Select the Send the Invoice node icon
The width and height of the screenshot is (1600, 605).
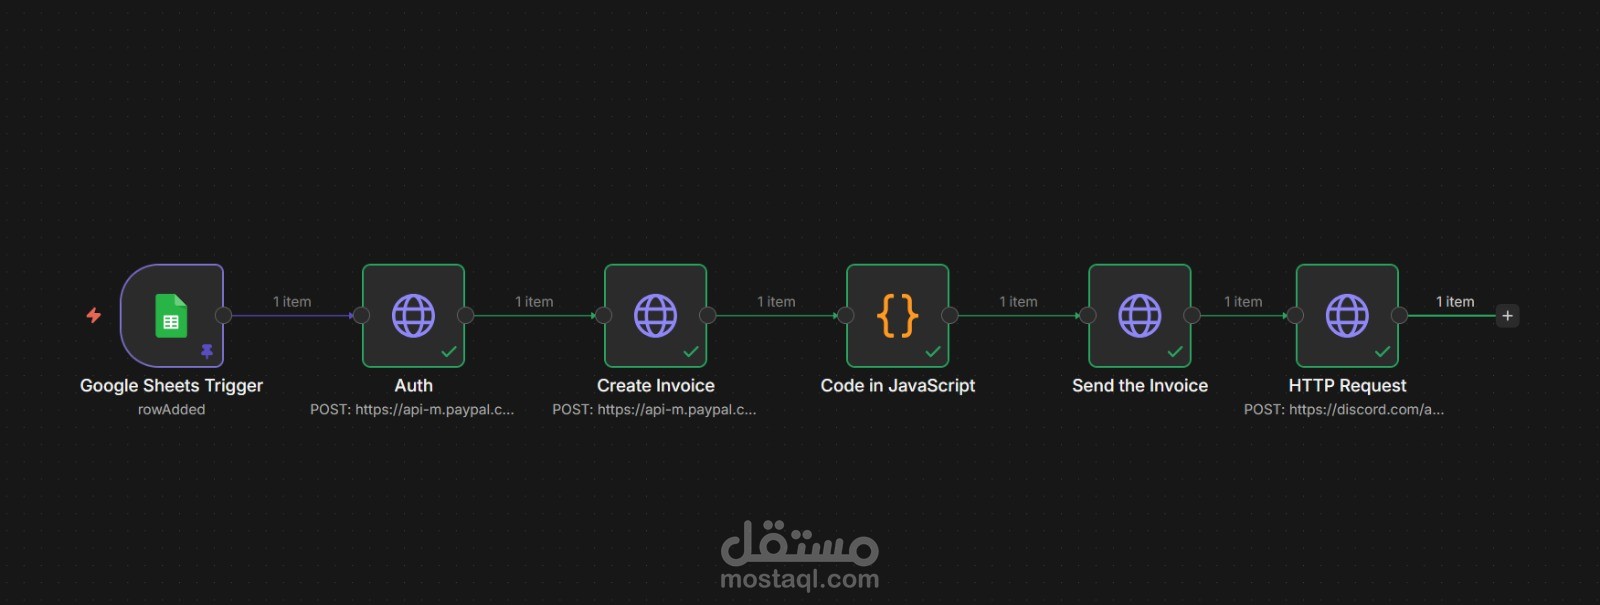1139,316
